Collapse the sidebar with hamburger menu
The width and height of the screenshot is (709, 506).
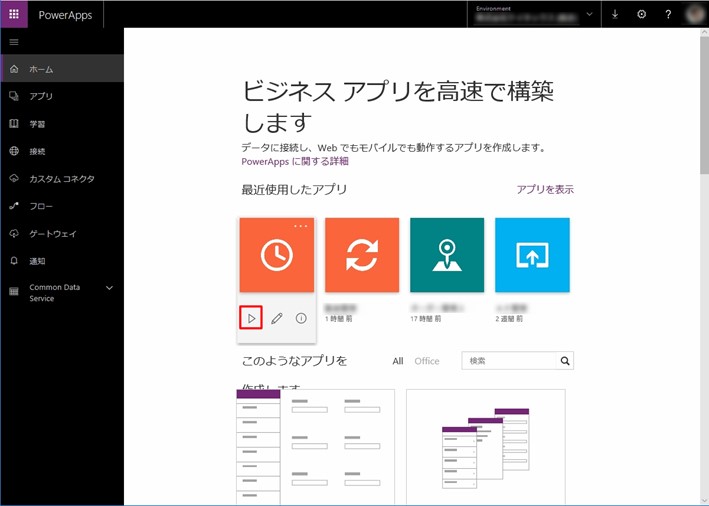14,42
